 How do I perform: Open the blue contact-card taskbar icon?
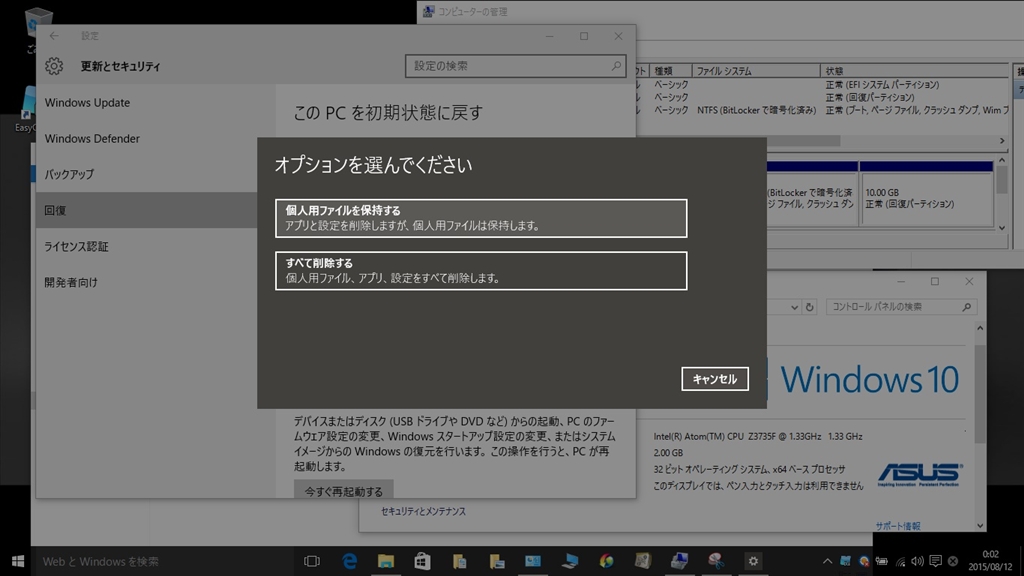pos(533,561)
